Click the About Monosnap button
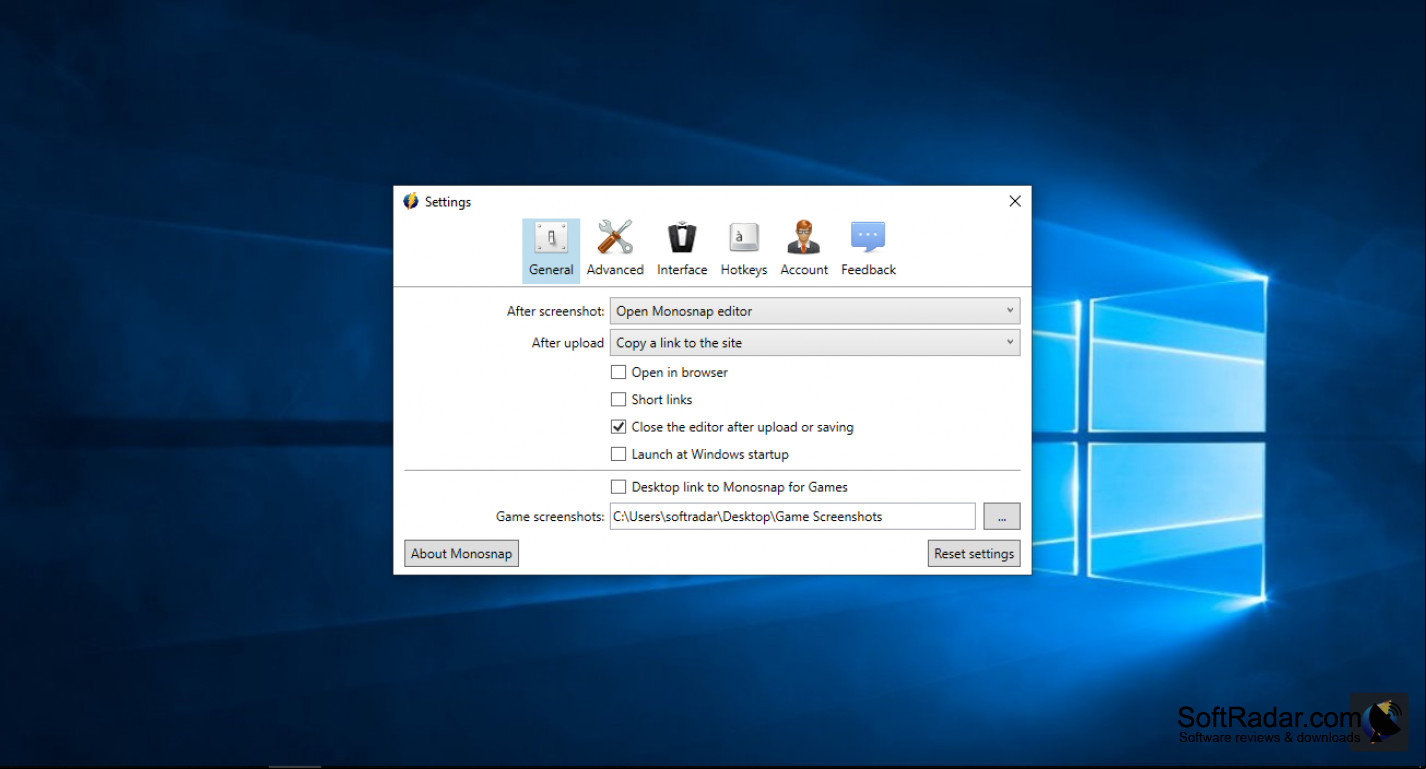Screen dimensions: 1426x769 click(x=462, y=553)
